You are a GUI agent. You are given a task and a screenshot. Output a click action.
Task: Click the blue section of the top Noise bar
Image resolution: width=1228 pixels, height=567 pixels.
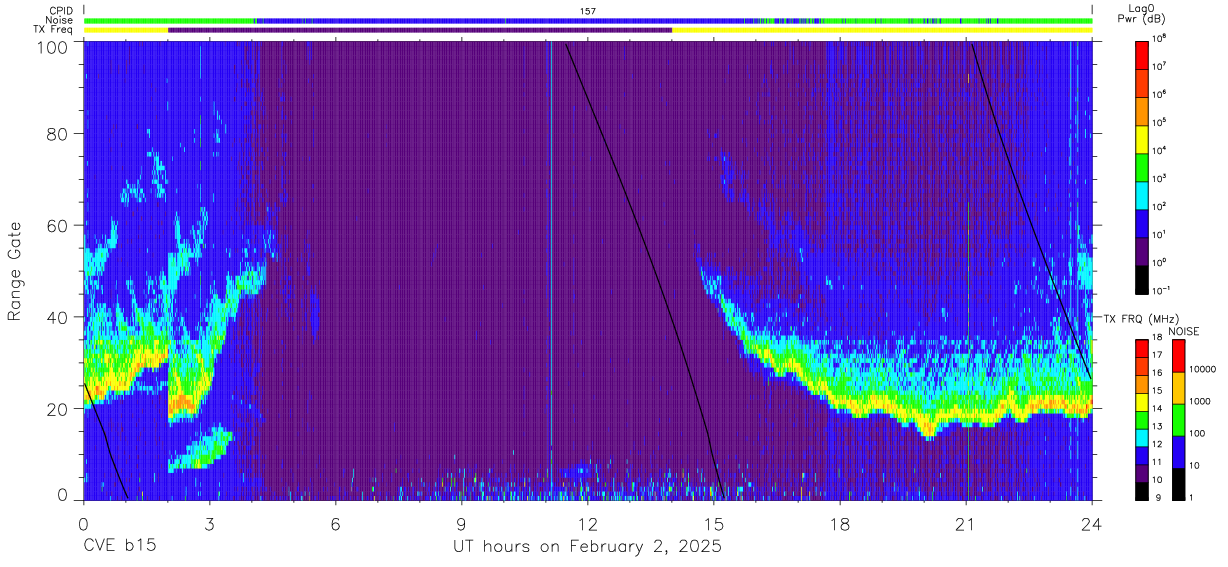coord(500,20)
